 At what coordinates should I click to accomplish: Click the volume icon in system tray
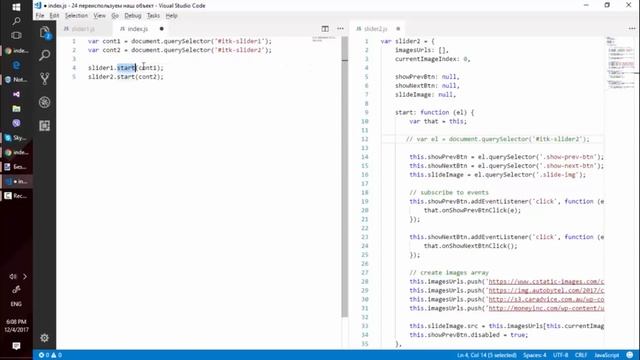pos(13,276)
